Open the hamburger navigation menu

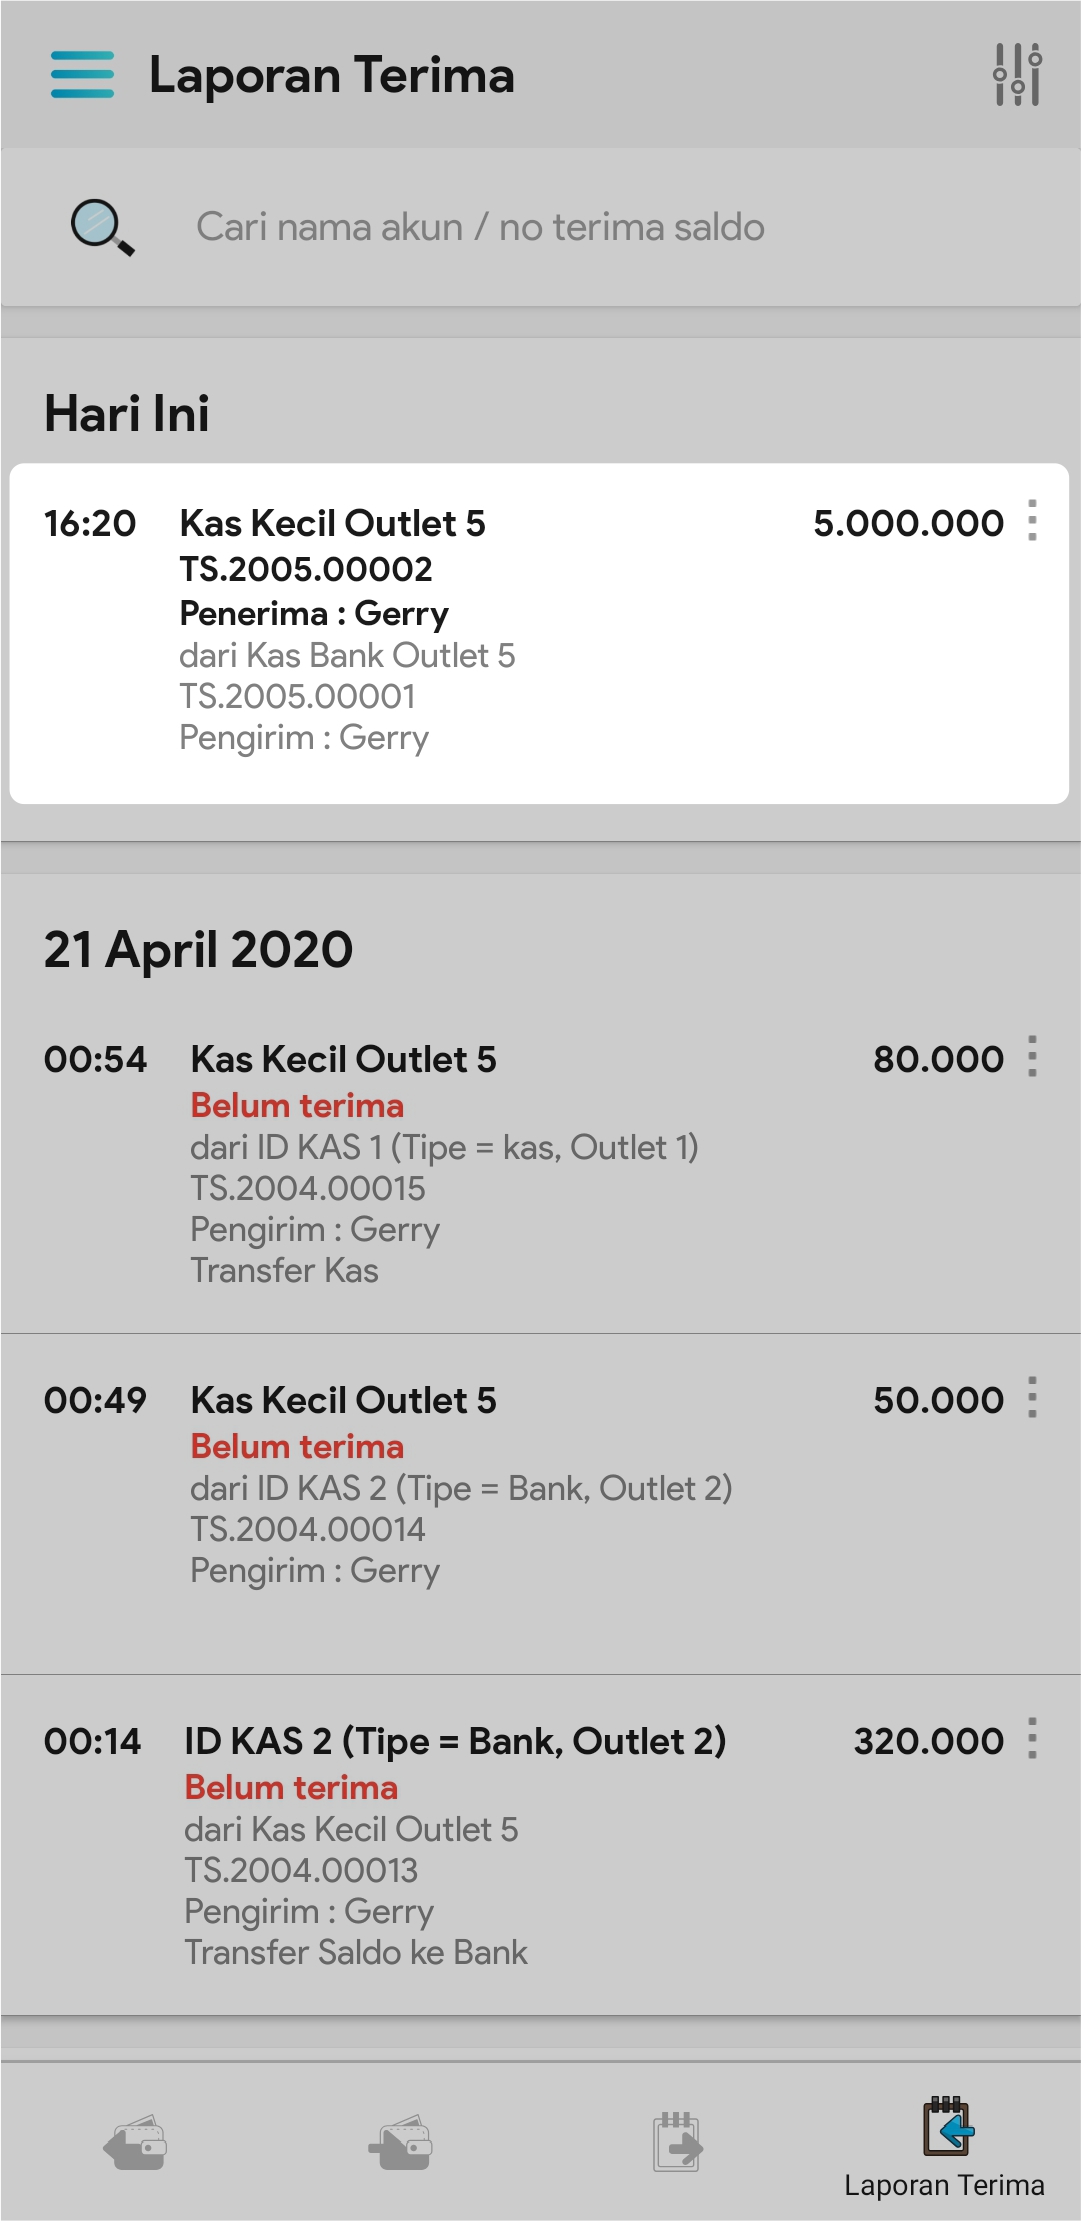[82, 75]
